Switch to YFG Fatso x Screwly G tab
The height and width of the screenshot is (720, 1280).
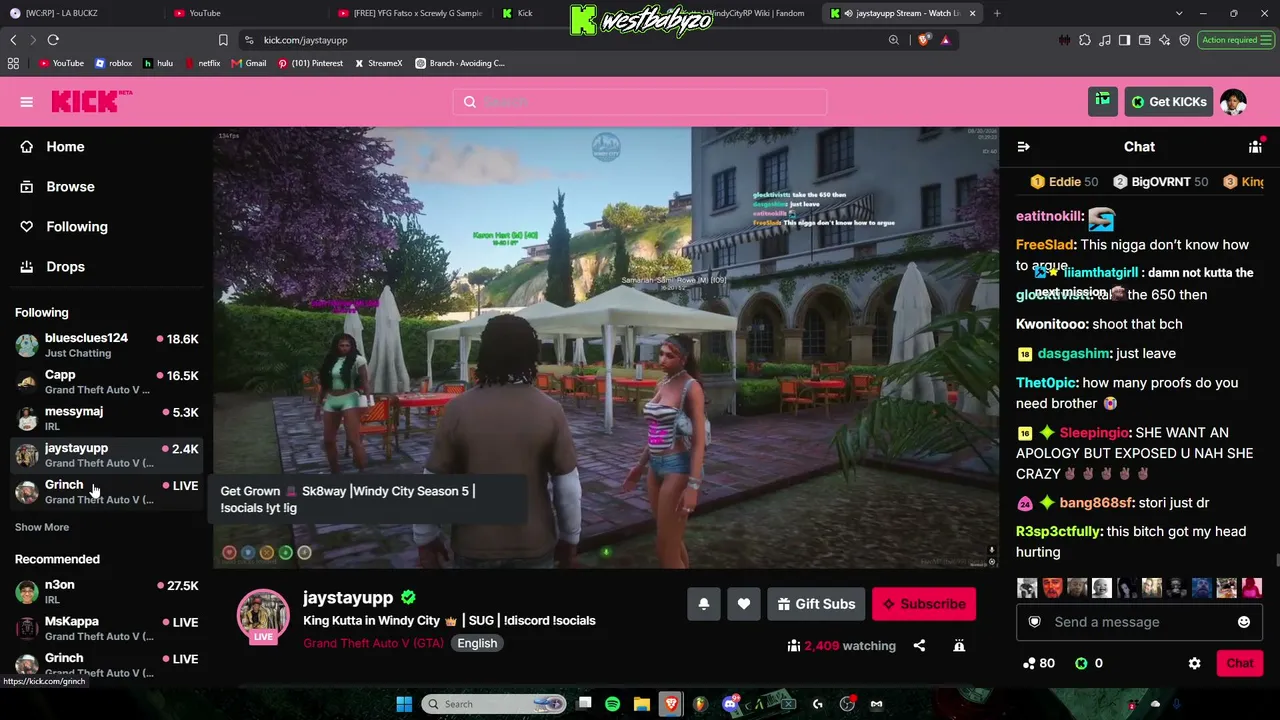411,13
